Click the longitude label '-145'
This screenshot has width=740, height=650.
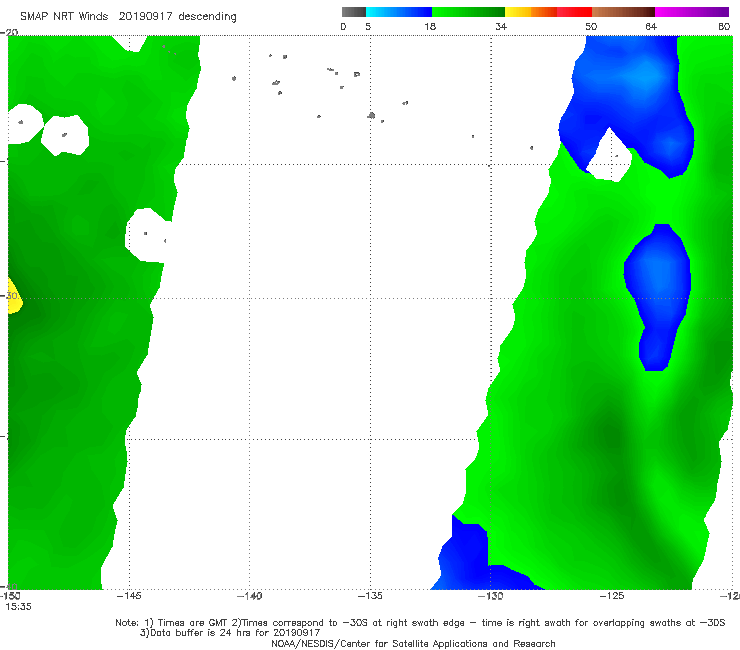[129, 596]
